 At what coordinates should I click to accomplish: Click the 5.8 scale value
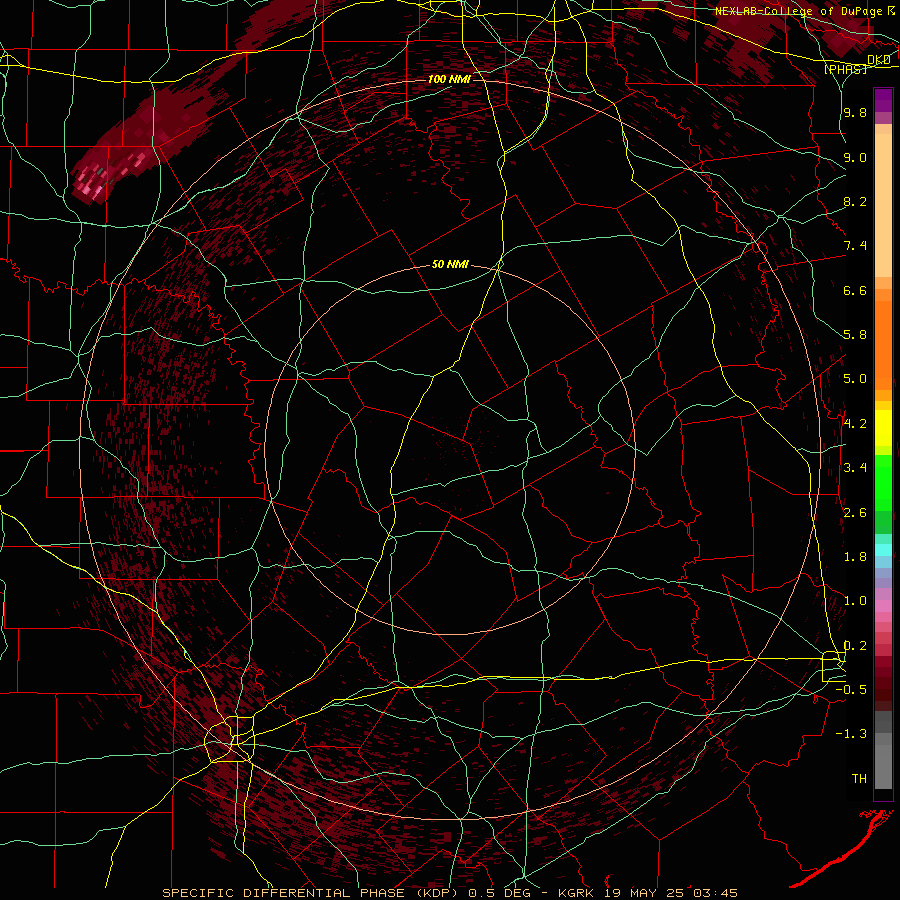[855, 335]
